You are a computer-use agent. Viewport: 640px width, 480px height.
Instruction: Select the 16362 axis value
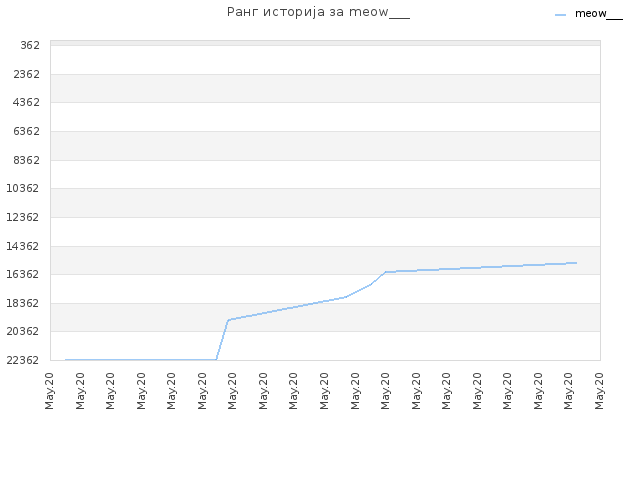point(23,274)
